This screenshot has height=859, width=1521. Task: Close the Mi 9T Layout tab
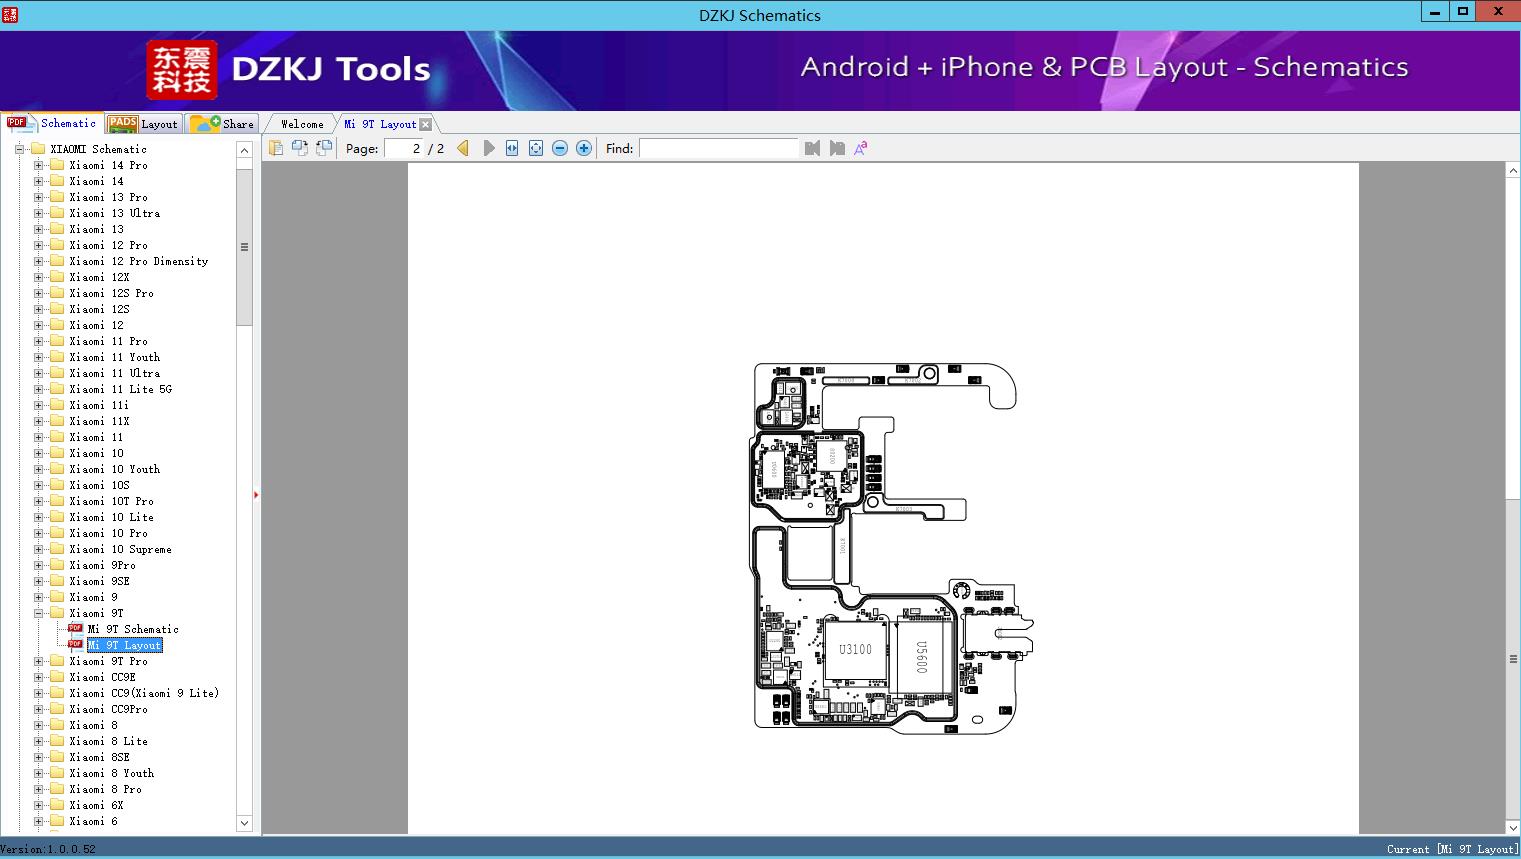point(426,124)
